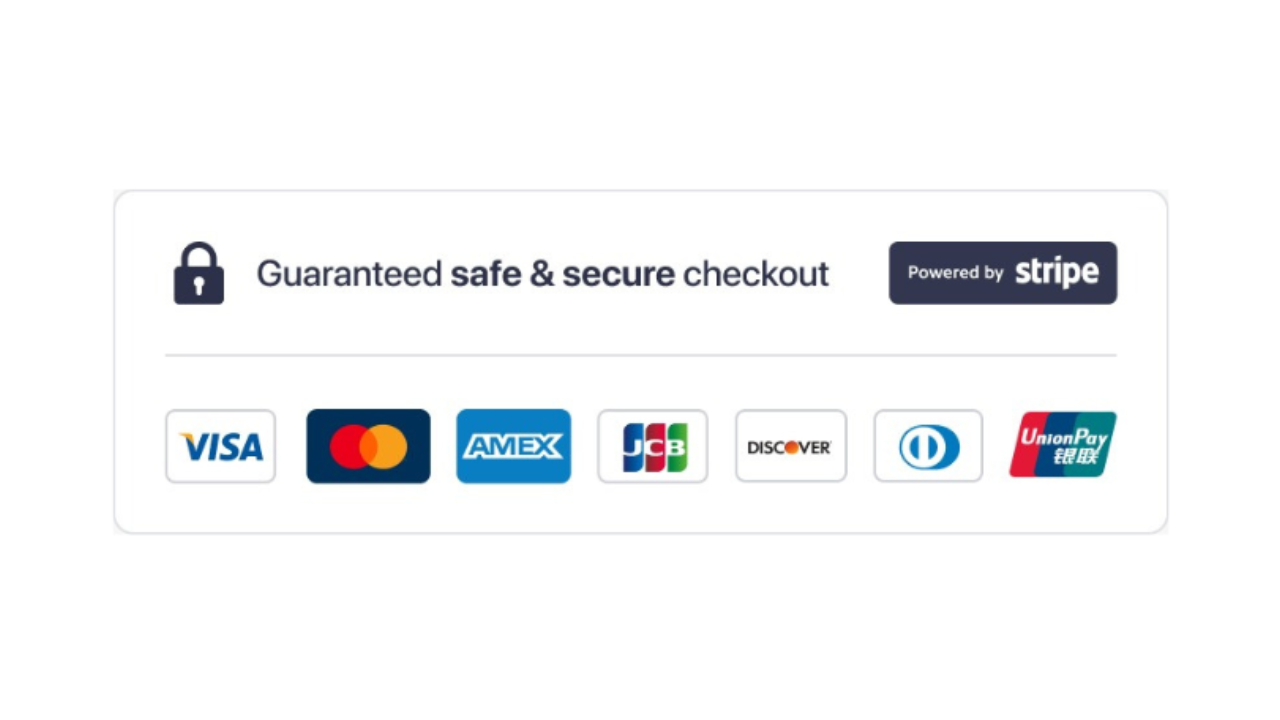Viewport: 1280px width, 720px height.
Task: Select the JCB card logo
Action: tap(653, 446)
